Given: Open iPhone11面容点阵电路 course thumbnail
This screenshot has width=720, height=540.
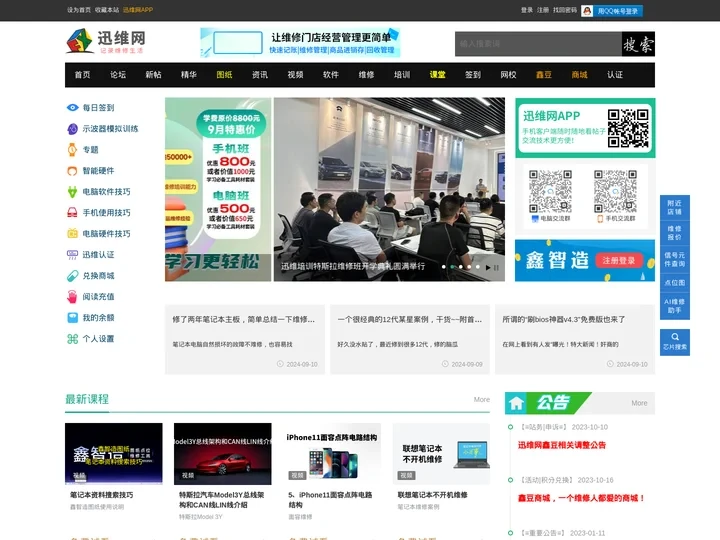Looking at the screenshot, I should pyautogui.click(x=332, y=454).
